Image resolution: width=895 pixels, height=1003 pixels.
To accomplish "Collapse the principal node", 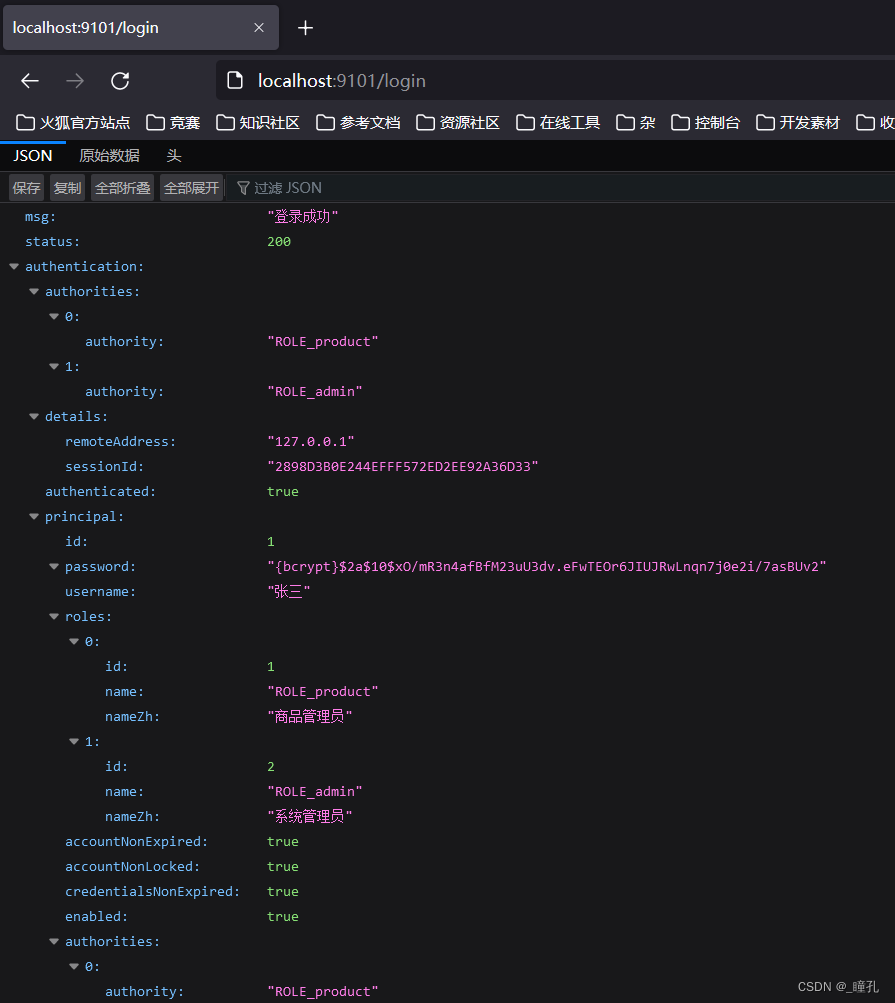I will (x=34, y=516).
